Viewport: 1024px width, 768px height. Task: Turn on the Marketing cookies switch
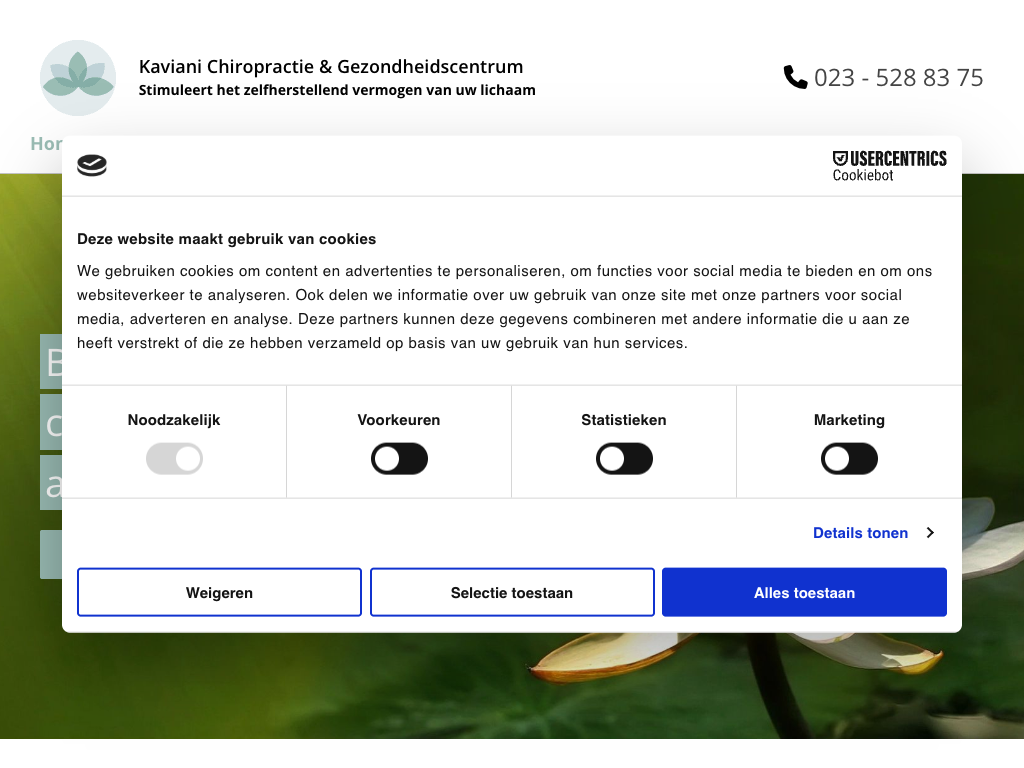coord(849,460)
